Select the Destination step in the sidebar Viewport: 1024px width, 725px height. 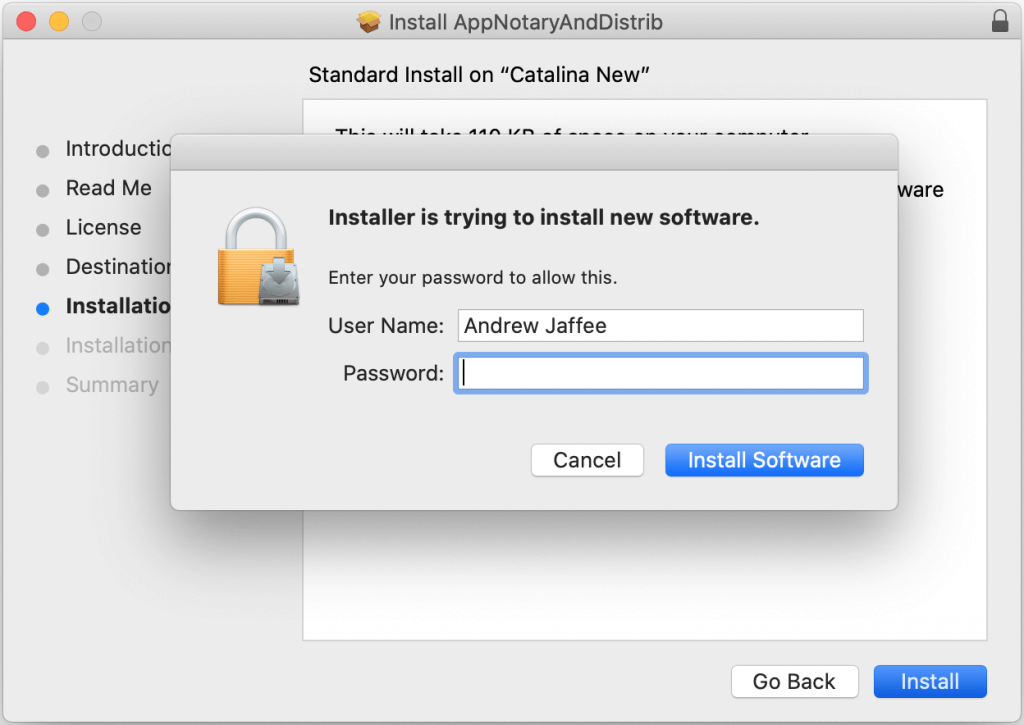pyautogui.click(x=118, y=267)
